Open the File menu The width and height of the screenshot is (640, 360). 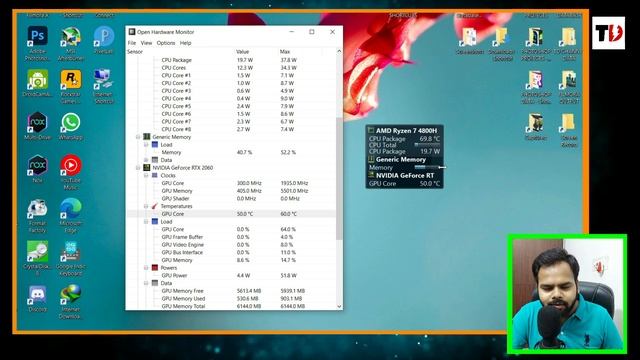[132, 43]
